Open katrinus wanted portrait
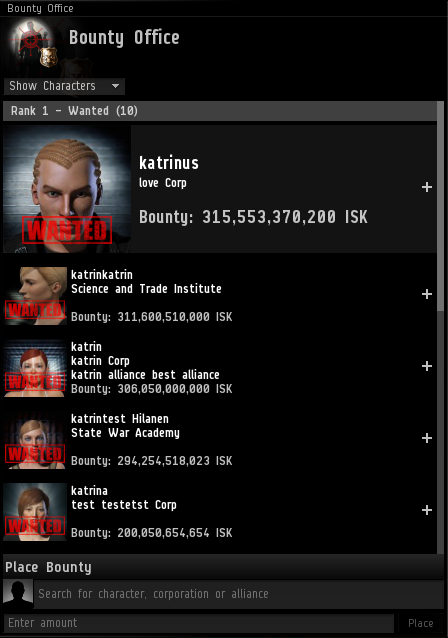This screenshot has width=448, height=638. click(67, 189)
